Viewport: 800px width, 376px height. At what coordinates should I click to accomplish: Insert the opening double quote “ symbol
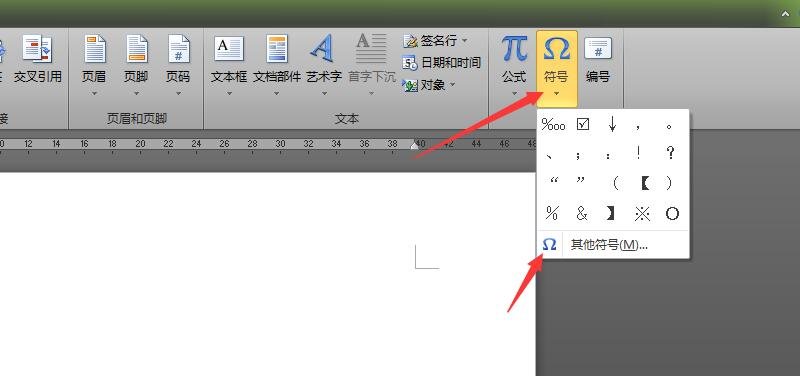[x=554, y=181]
